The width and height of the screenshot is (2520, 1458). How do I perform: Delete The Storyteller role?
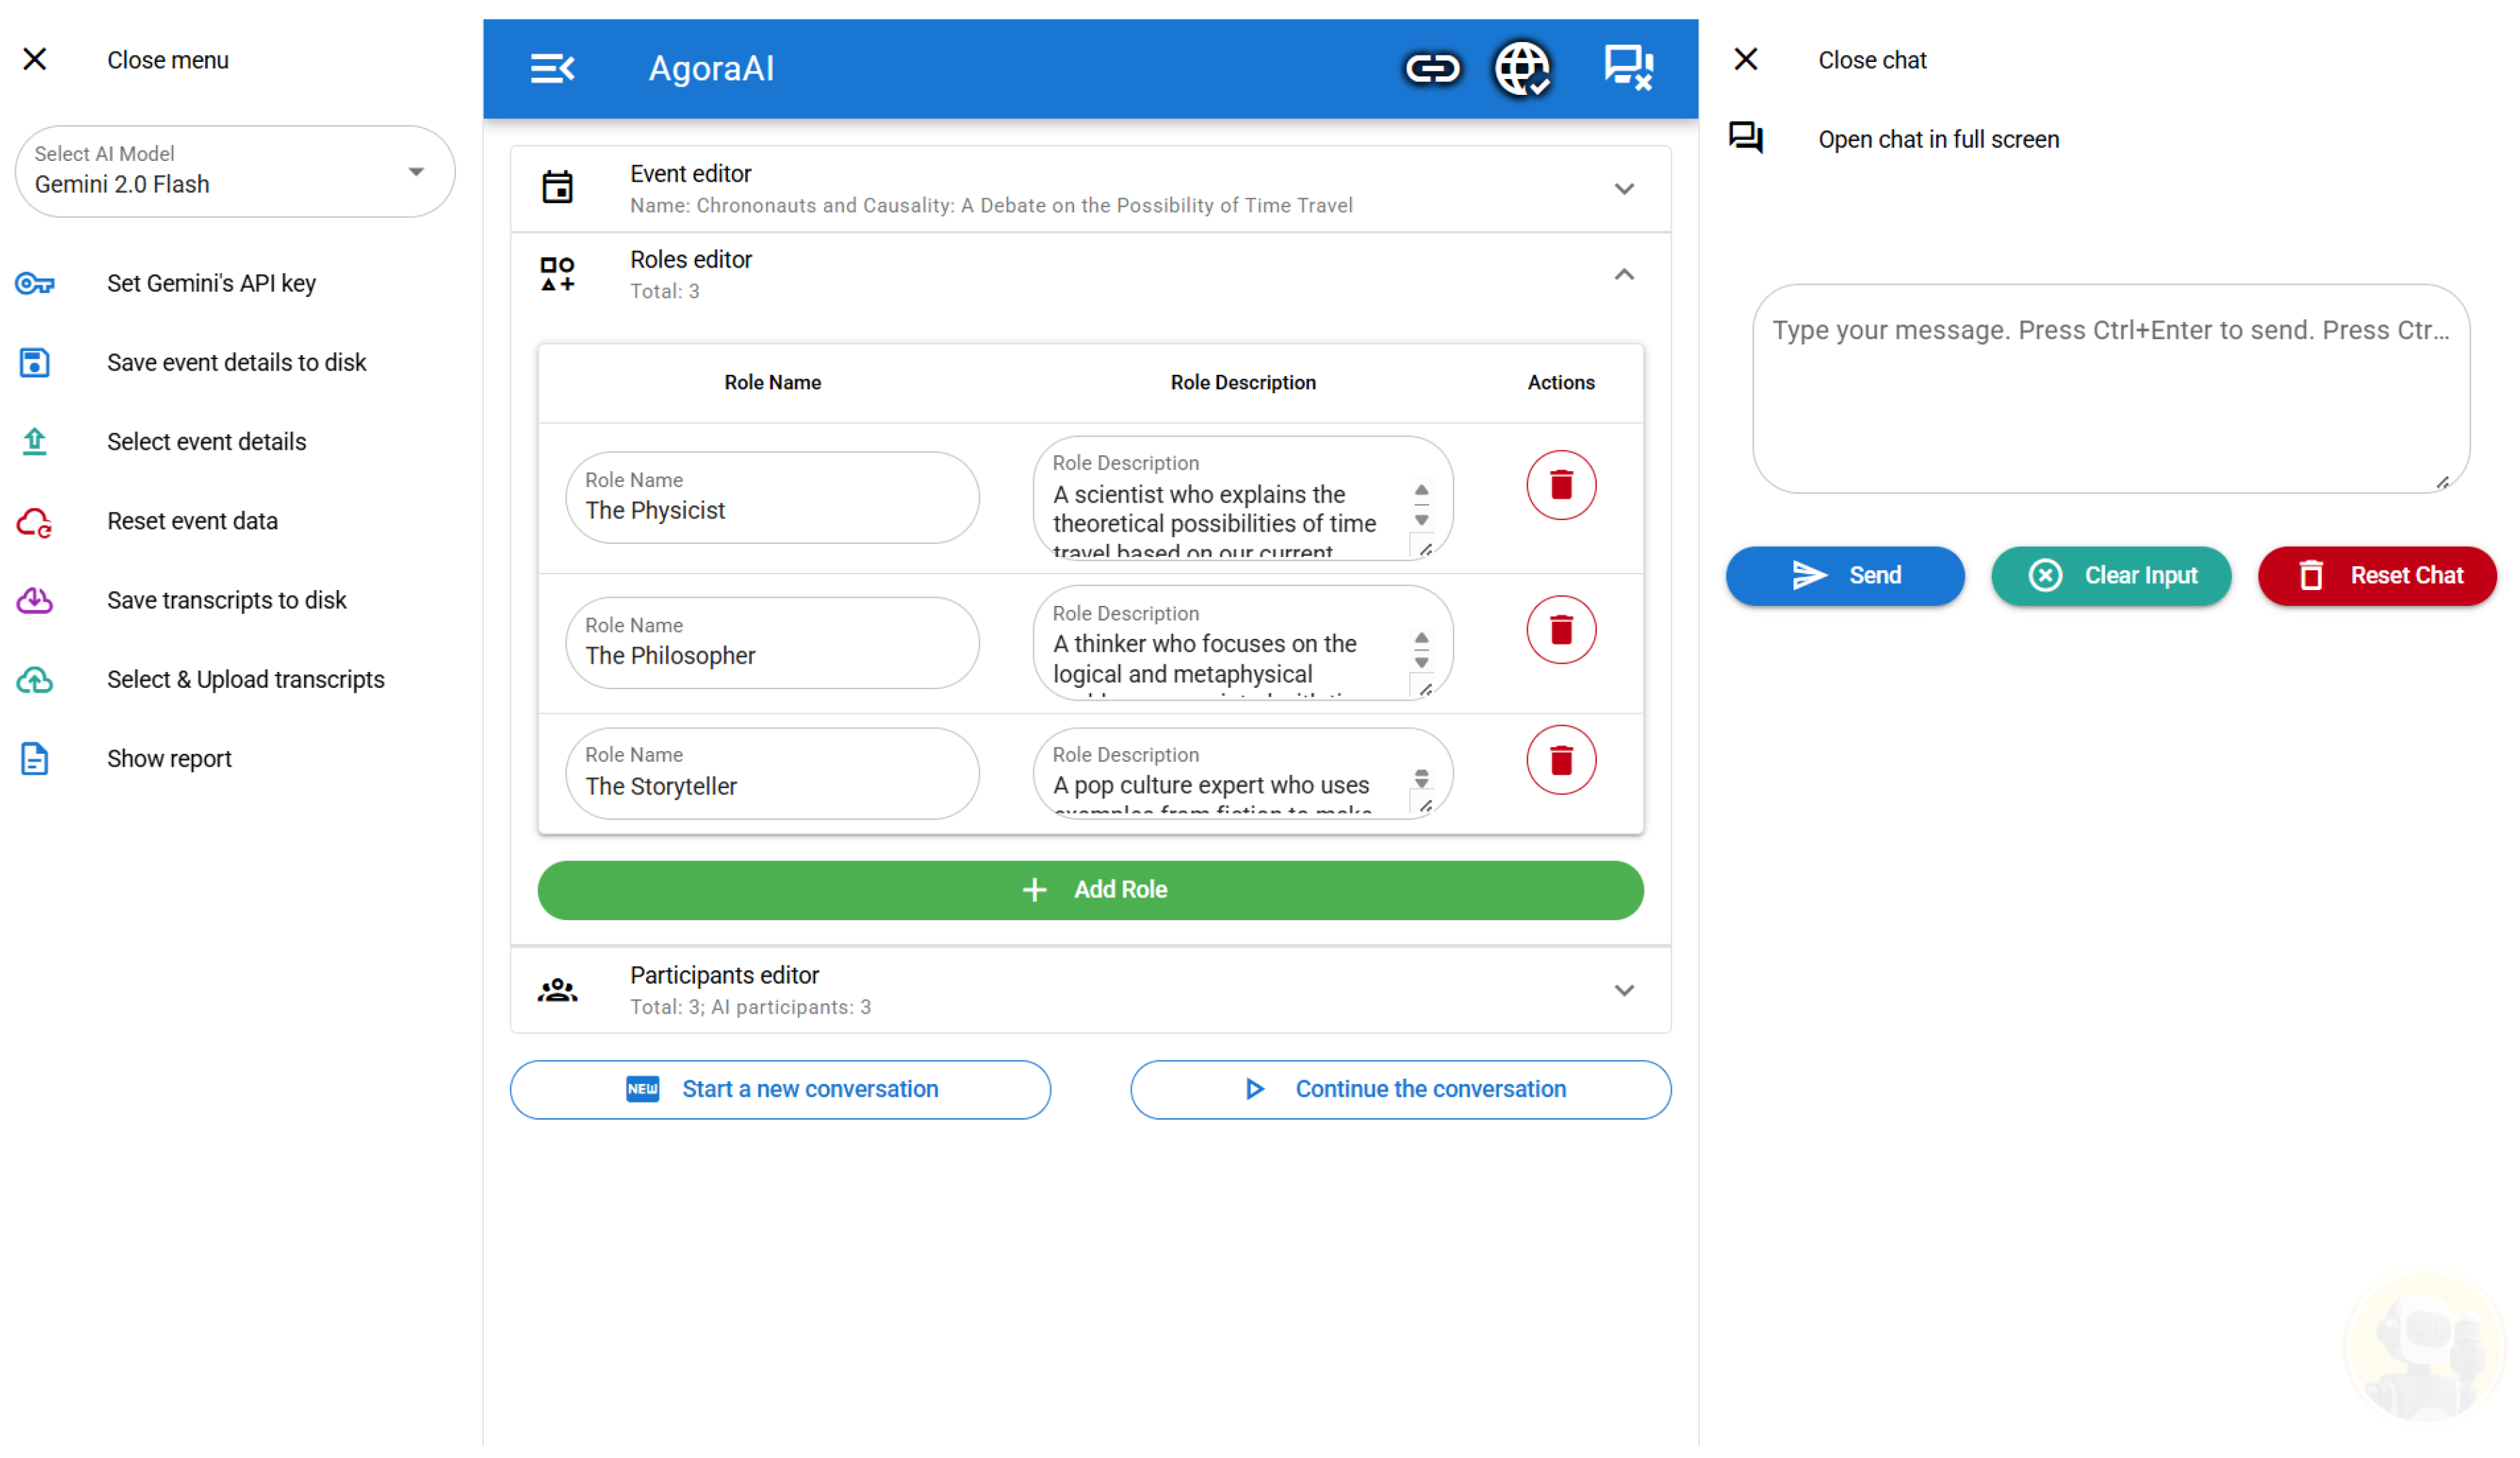point(1560,761)
